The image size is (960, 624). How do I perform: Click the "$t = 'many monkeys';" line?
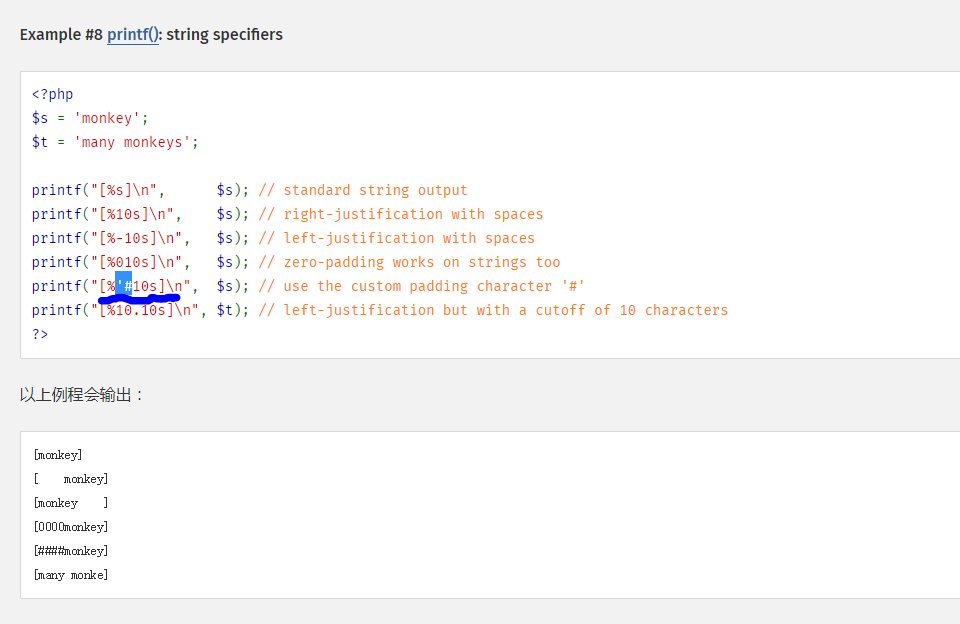tap(115, 142)
